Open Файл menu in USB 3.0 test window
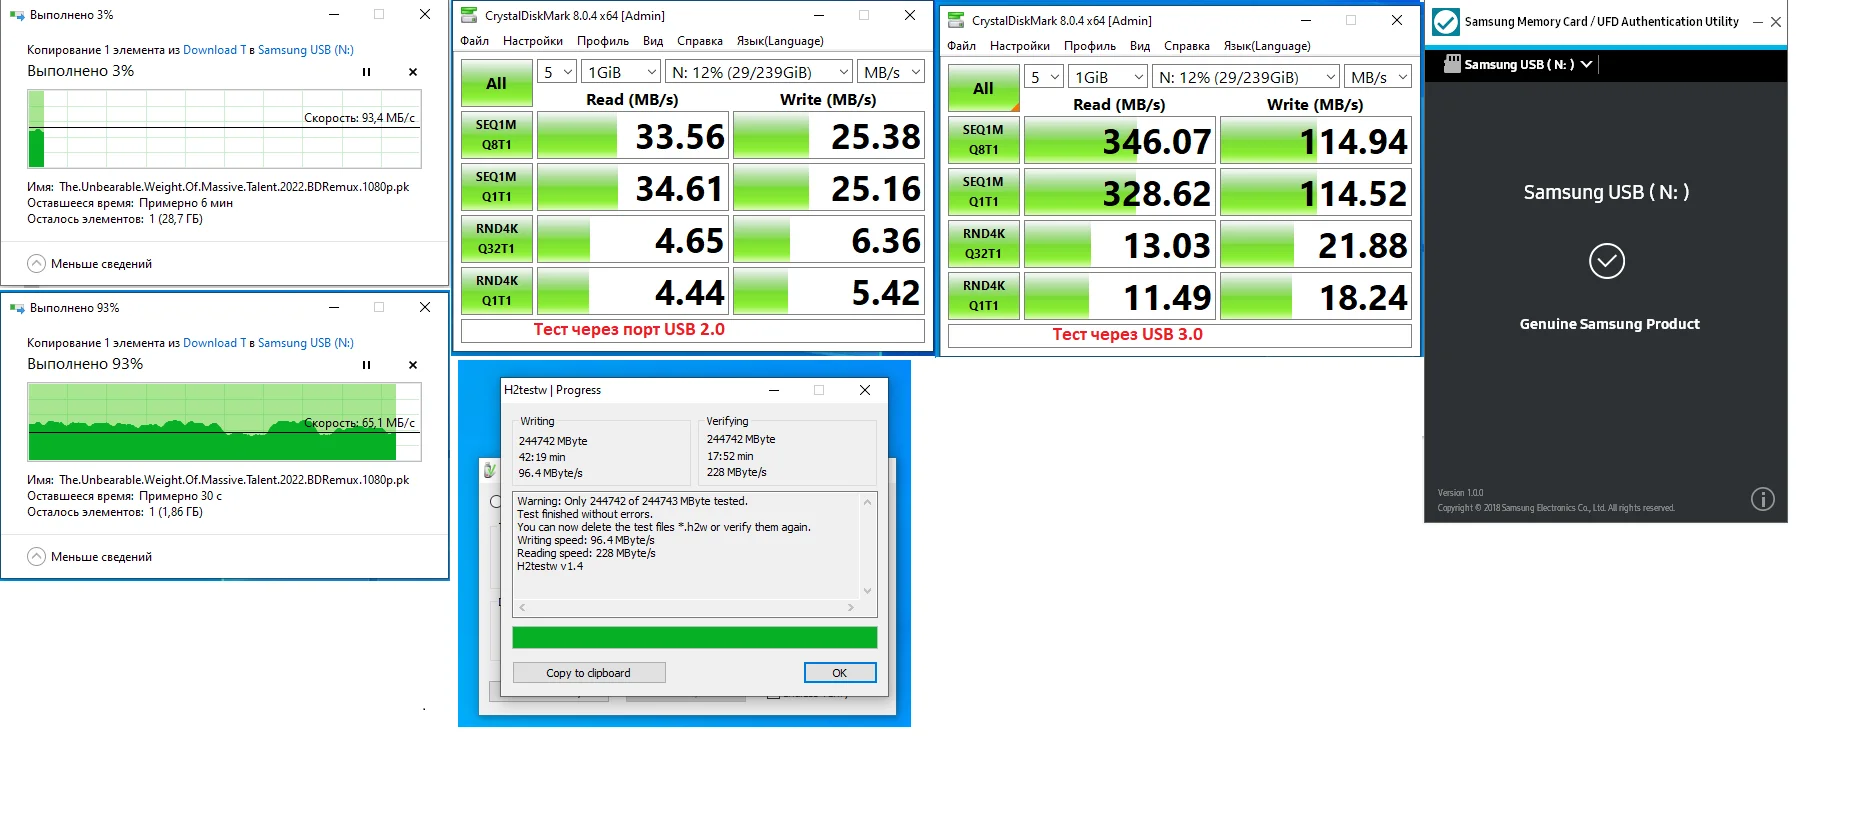The height and width of the screenshot is (840, 1874). 962,46
